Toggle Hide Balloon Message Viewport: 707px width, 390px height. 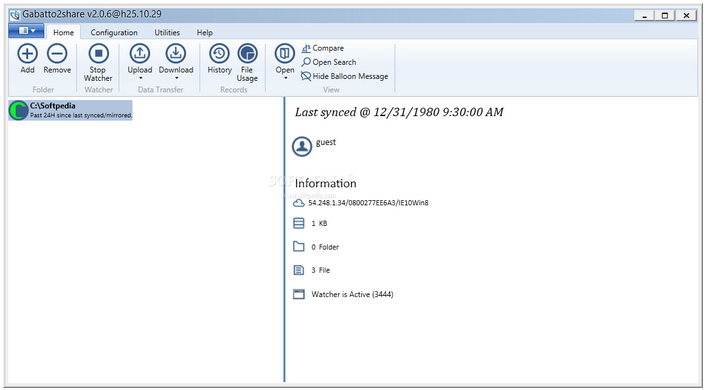[x=345, y=76]
